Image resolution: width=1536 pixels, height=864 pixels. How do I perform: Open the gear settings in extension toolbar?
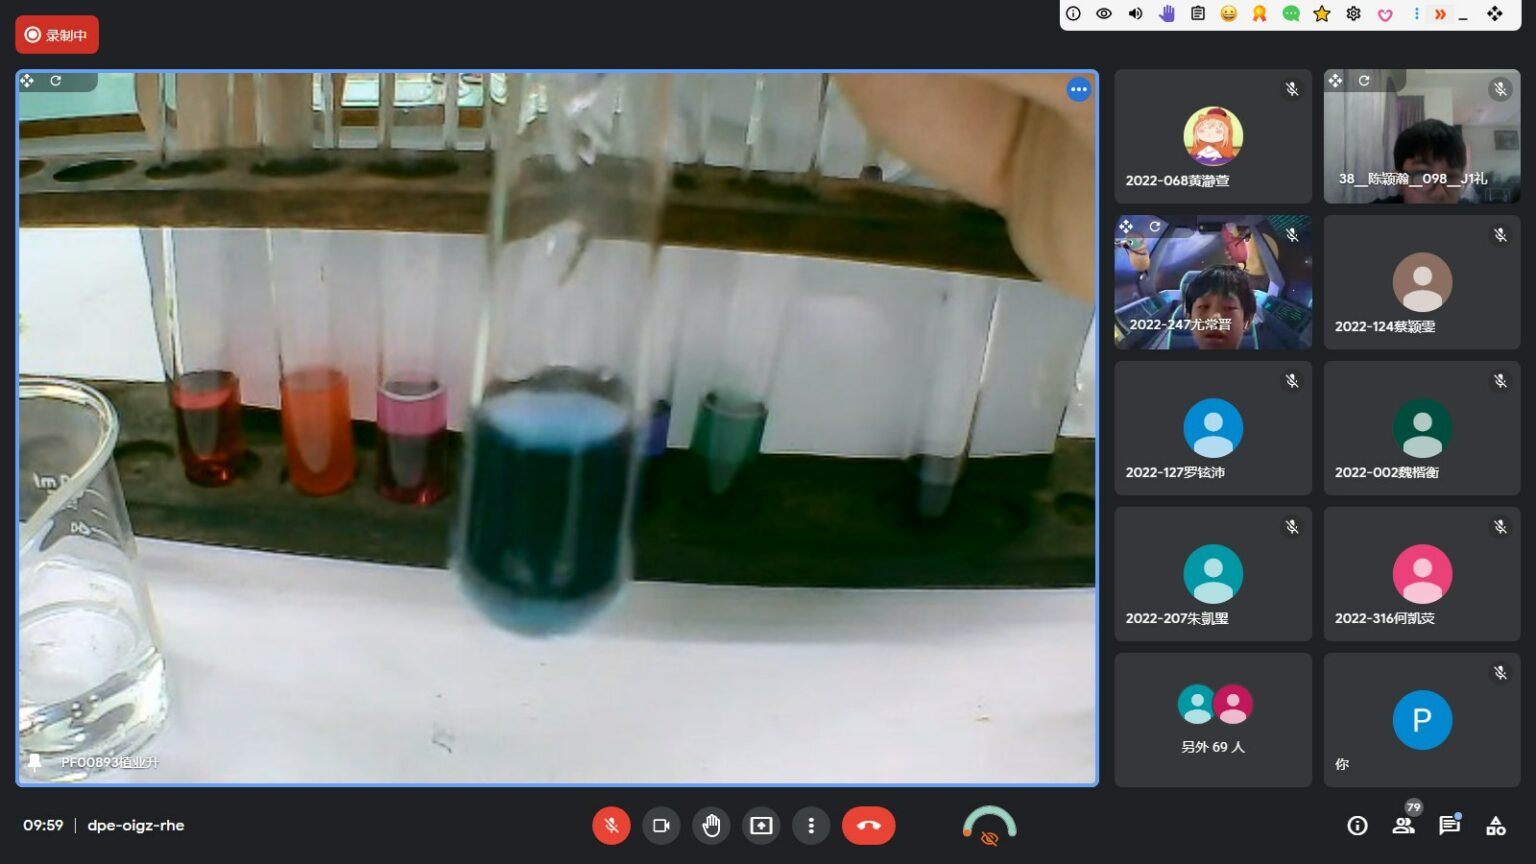pyautogui.click(x=1353, y=14)
